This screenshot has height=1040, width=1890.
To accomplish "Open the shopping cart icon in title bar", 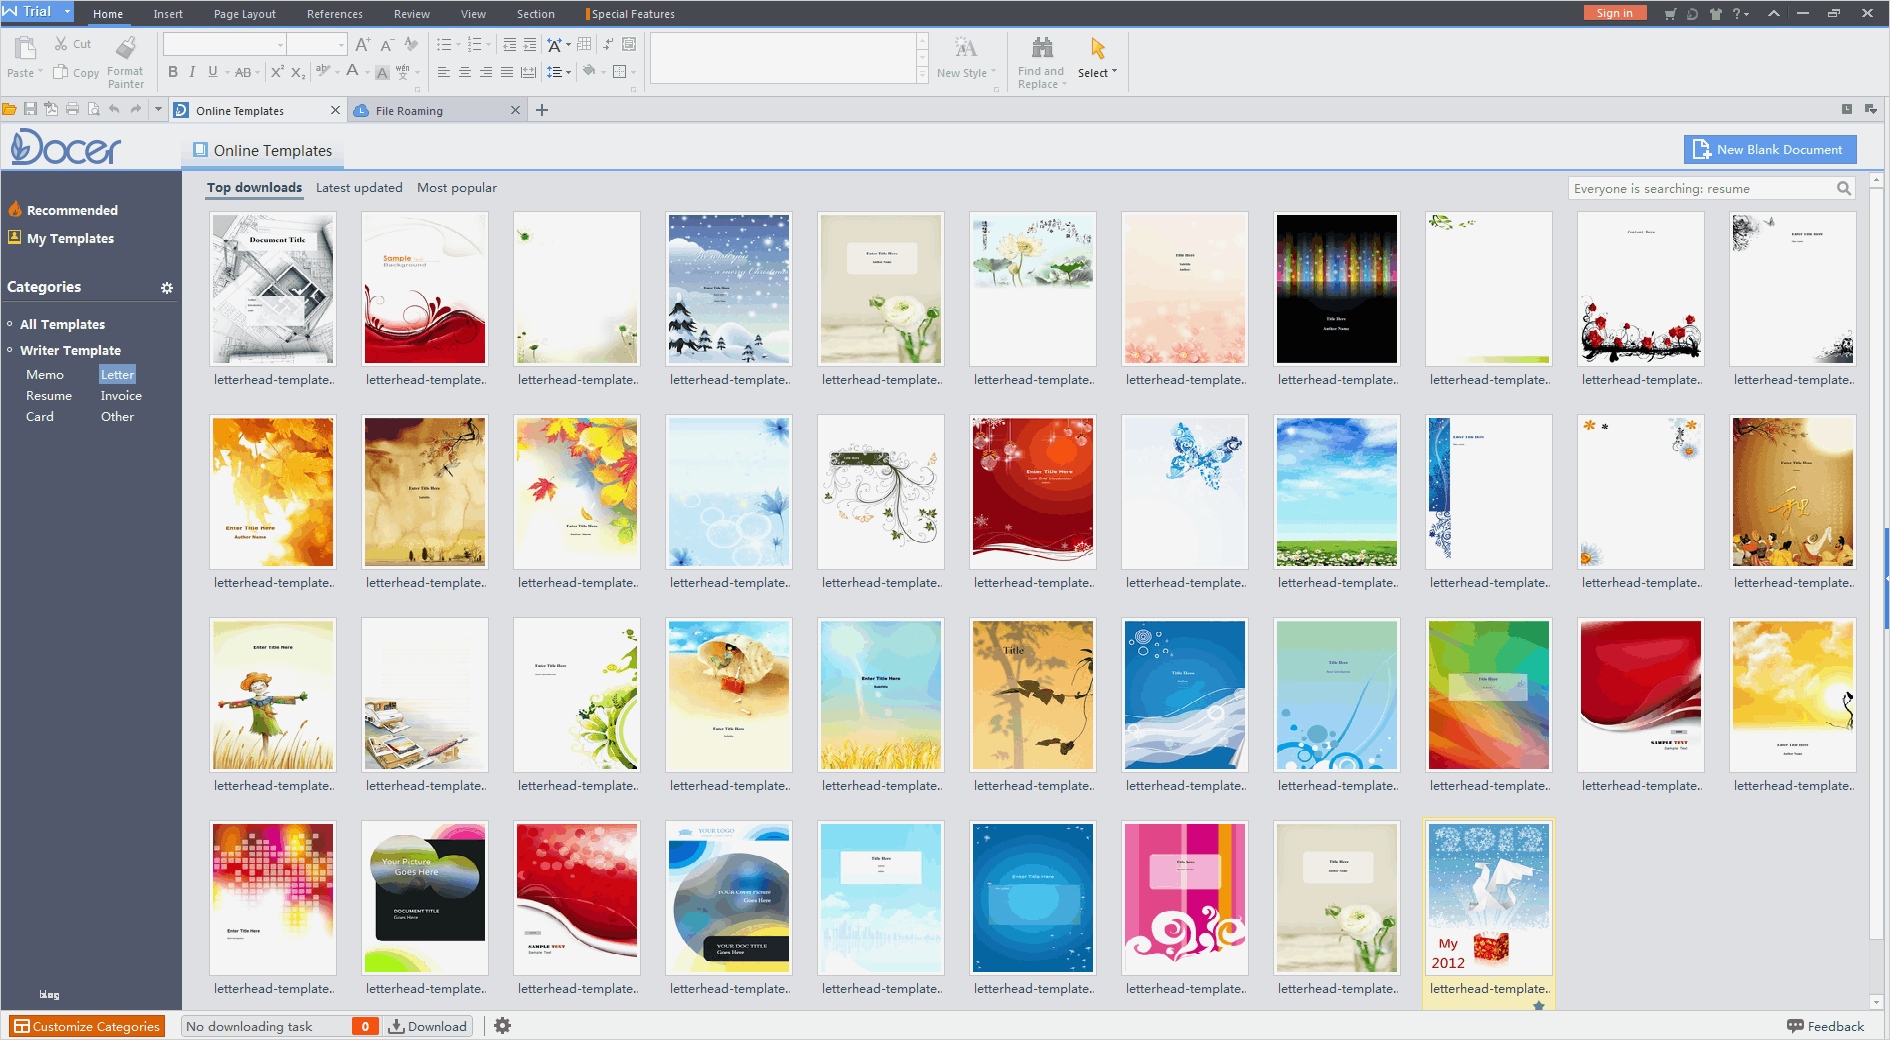I will click(x=1670, y=14).
